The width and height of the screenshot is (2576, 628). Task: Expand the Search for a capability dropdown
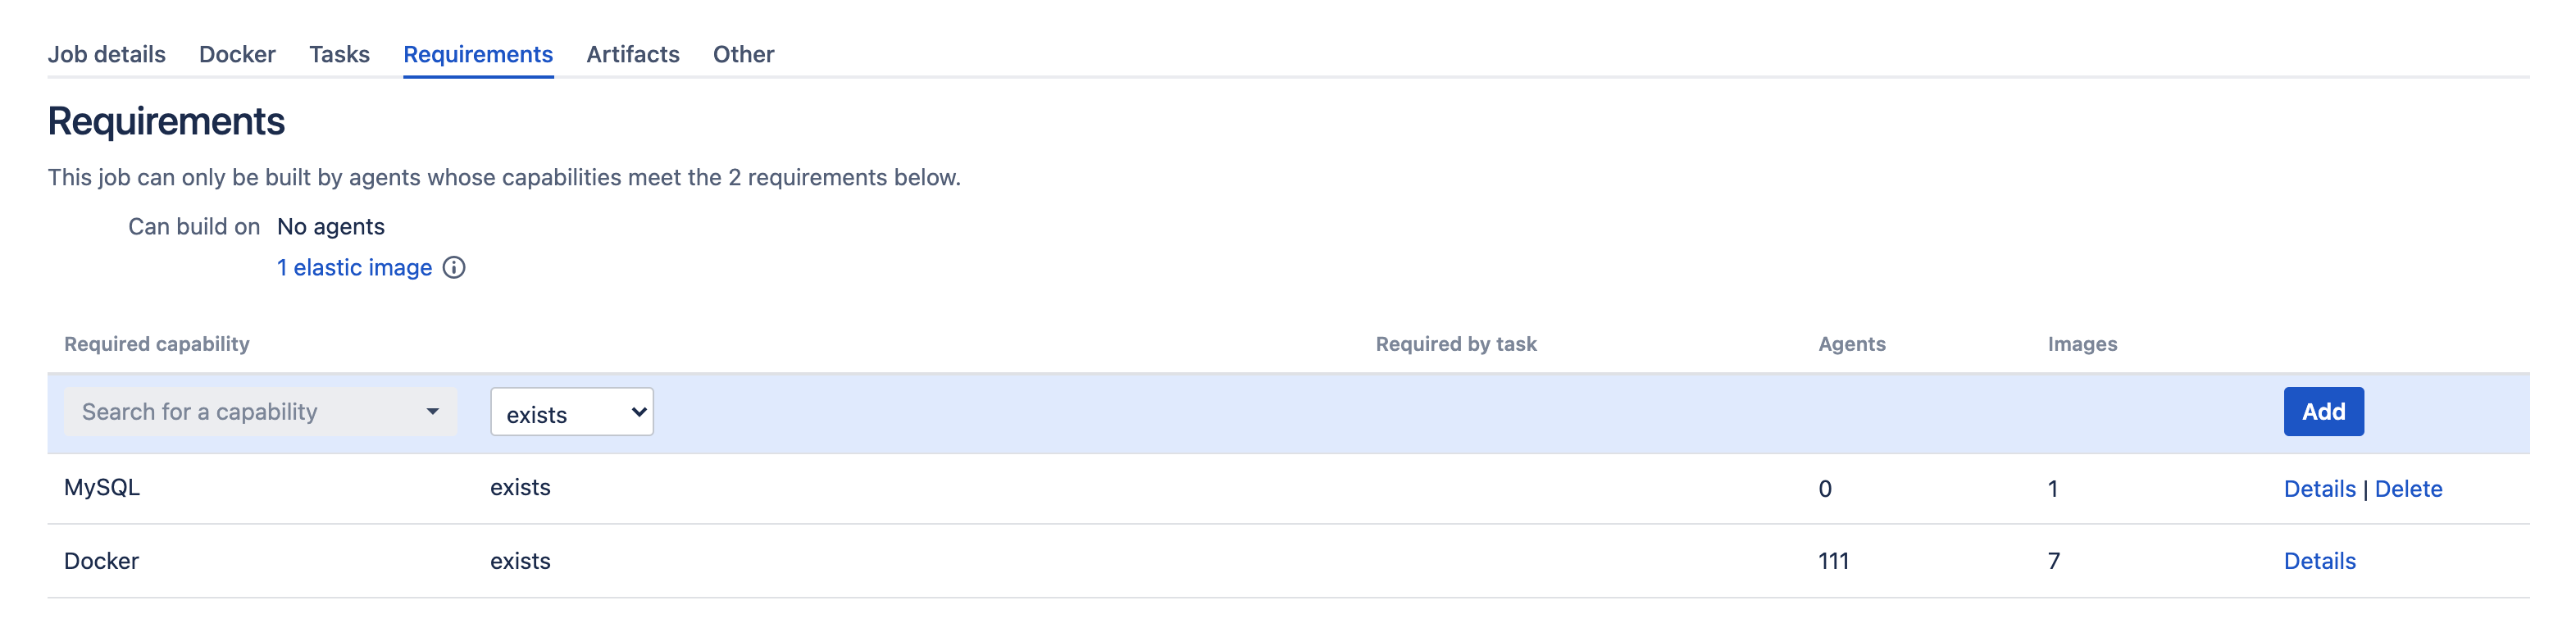click(x=260, y=412)
